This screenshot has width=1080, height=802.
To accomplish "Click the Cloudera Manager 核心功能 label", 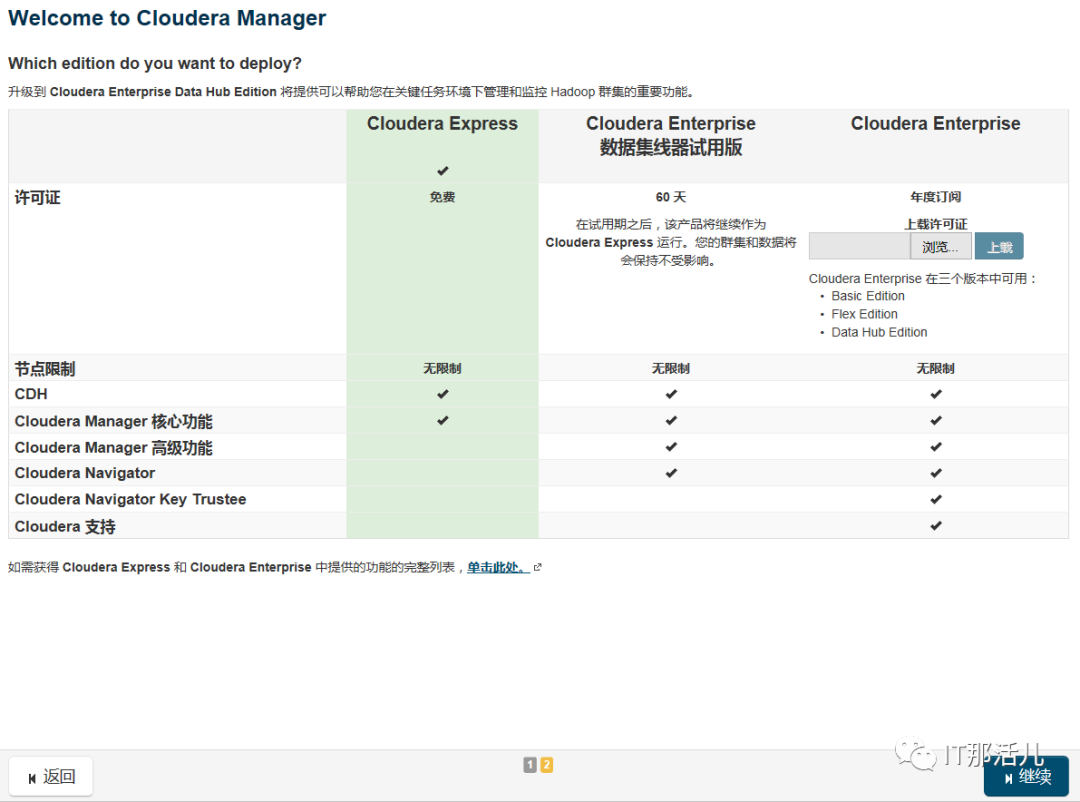I will click(114, 421).
